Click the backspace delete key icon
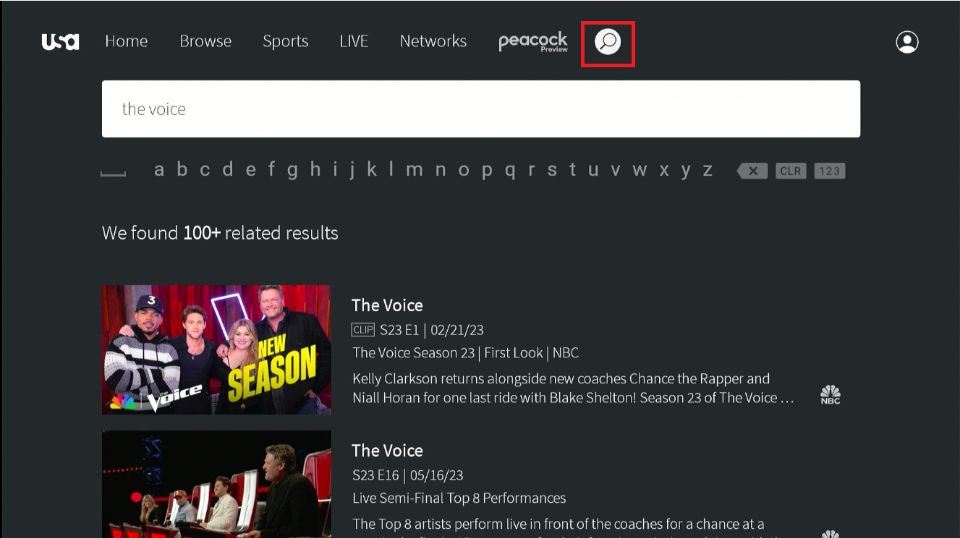The width and height of the screenshot is (960, 538). pos(752,171)
